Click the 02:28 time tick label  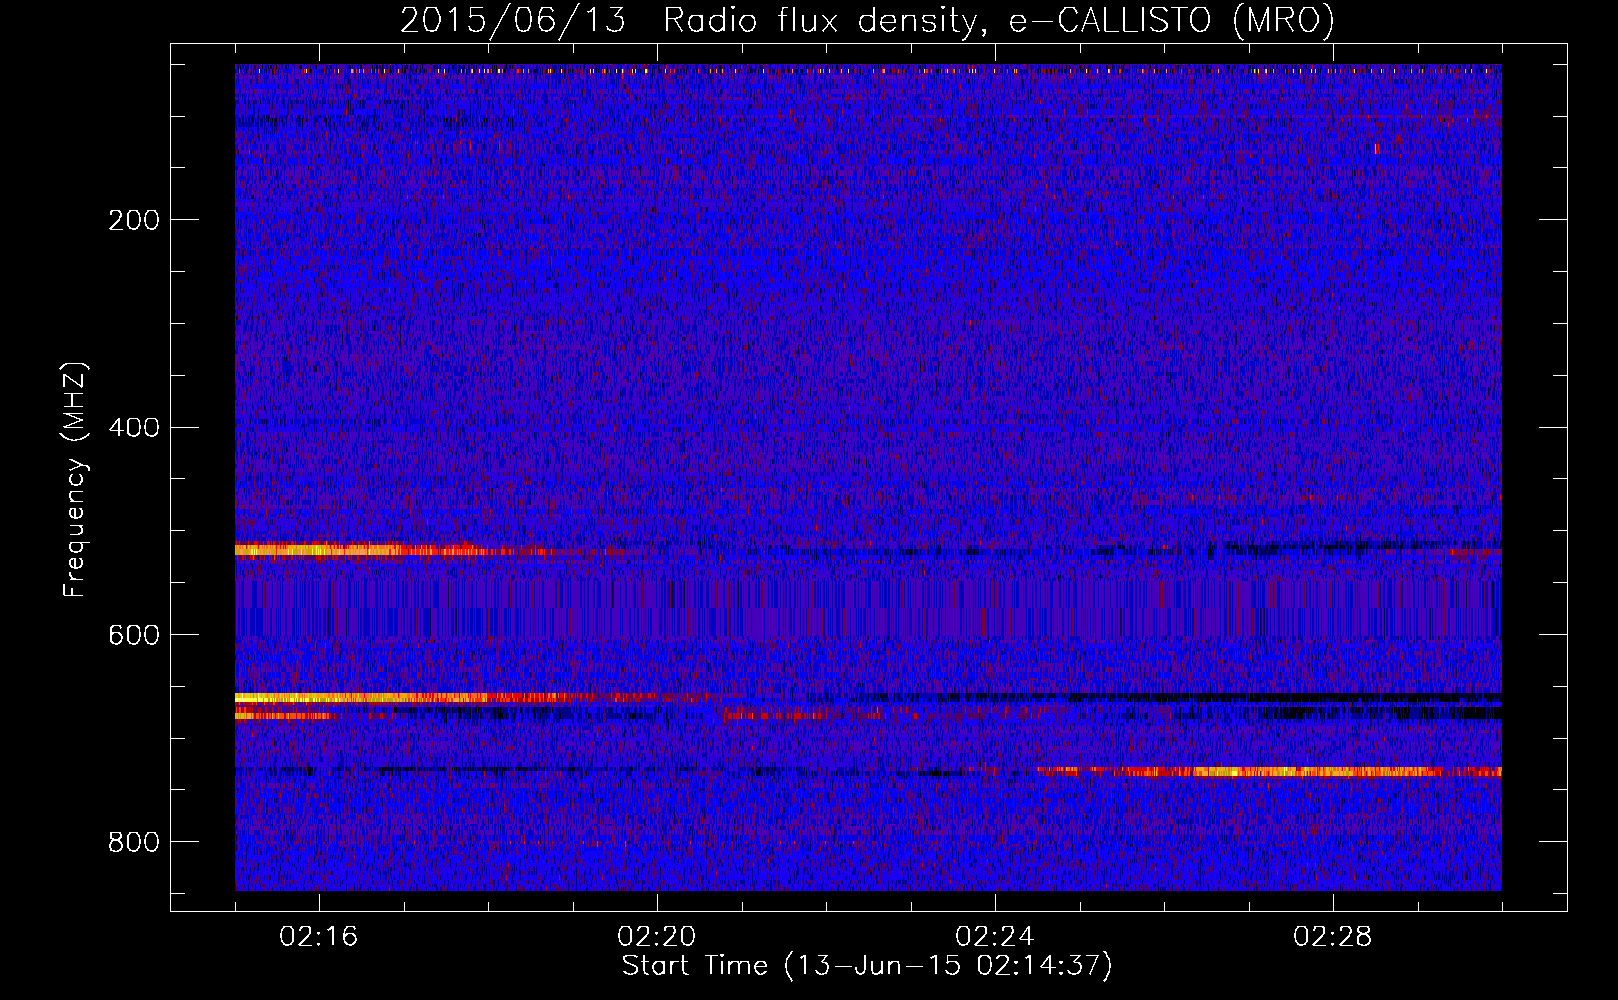(1333, 937)
